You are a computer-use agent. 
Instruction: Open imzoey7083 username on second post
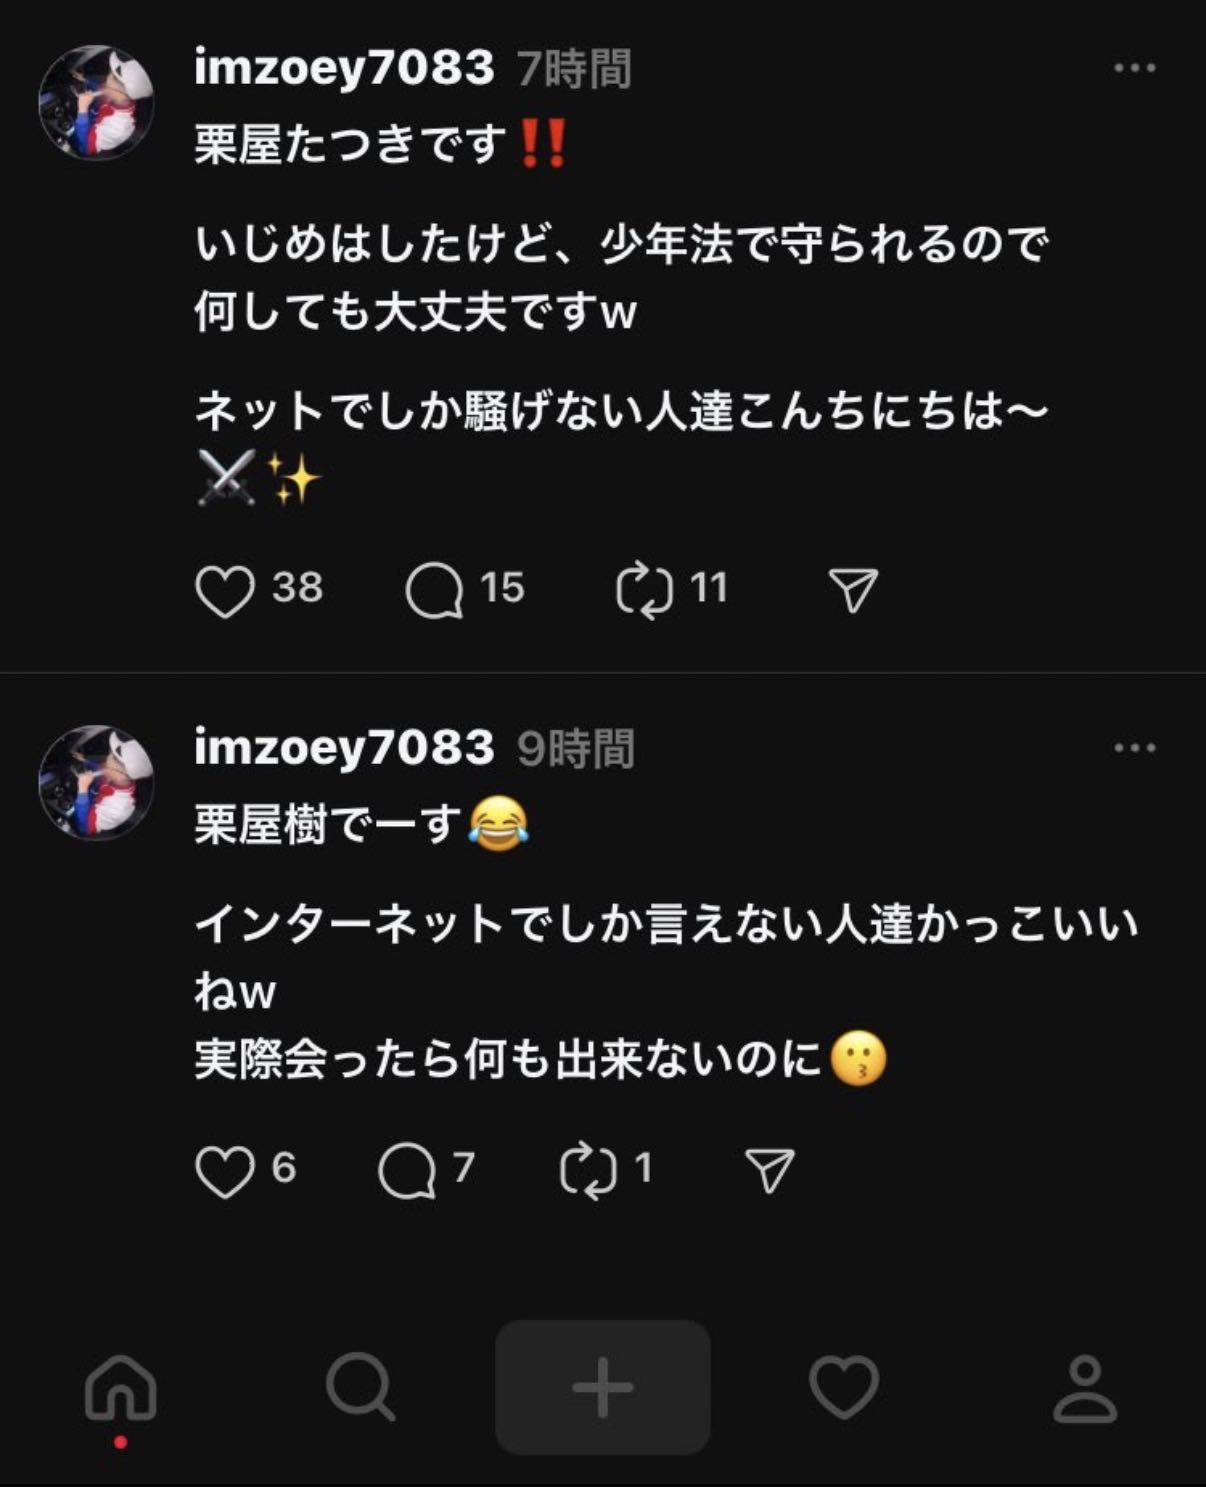344,748
